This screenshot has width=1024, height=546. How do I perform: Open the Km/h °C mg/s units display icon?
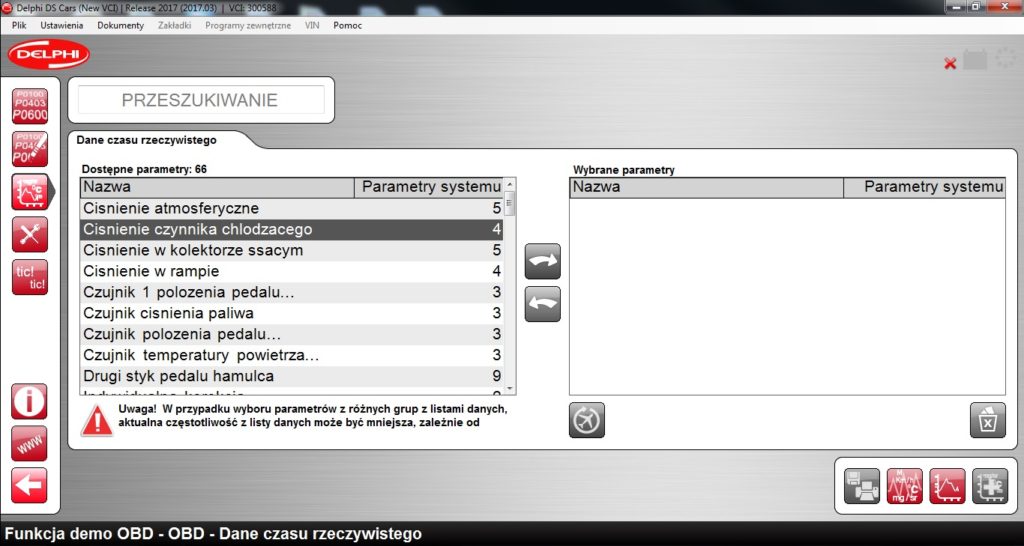(x=904, y=486)
